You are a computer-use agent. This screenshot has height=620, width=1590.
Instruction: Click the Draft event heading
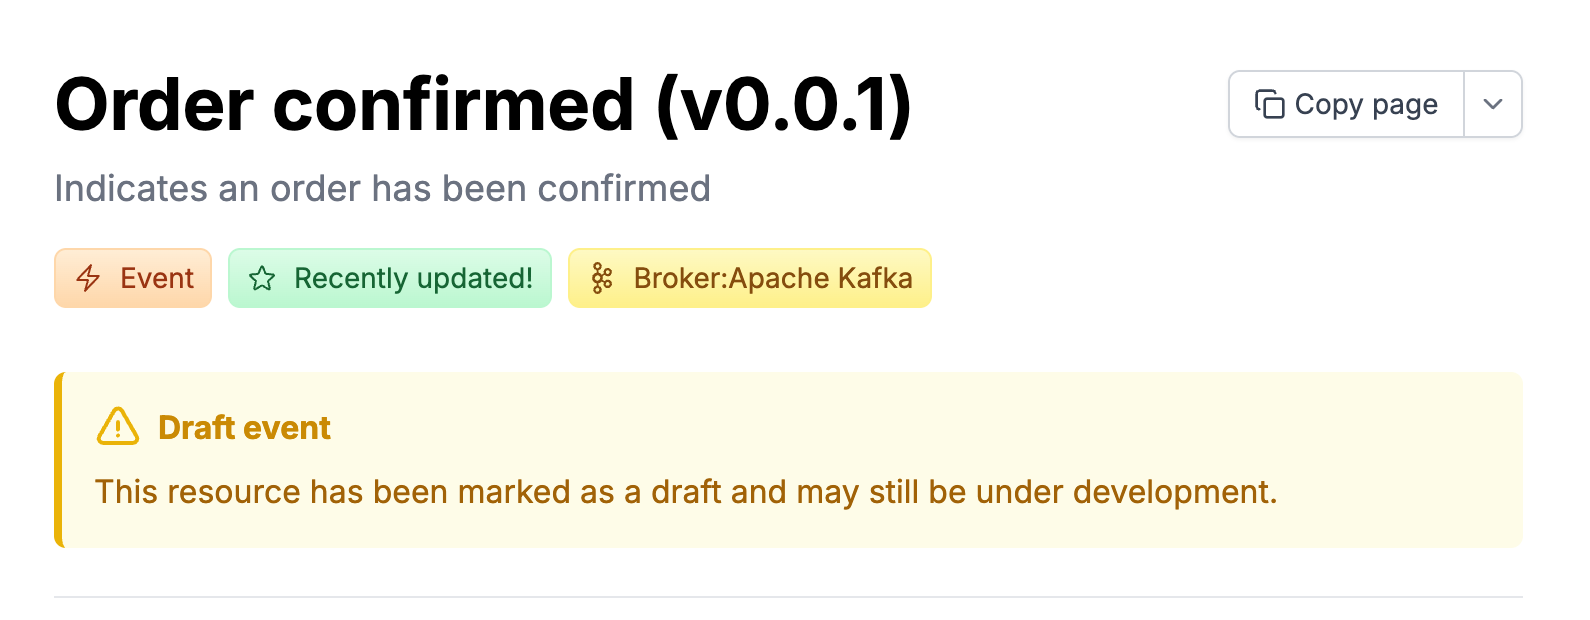tap(244, 428)
